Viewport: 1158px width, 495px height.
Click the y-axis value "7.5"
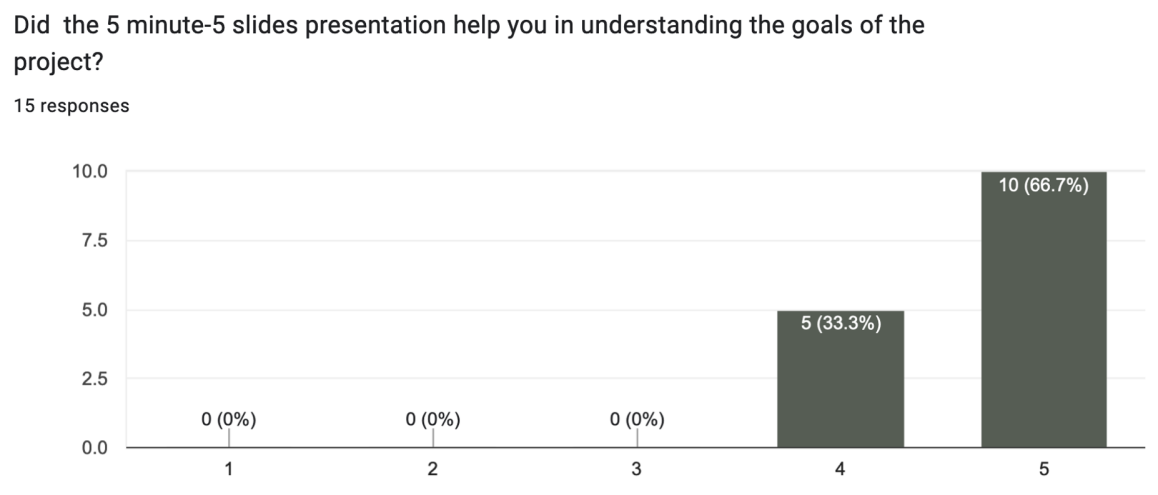(x=94, y=241)
